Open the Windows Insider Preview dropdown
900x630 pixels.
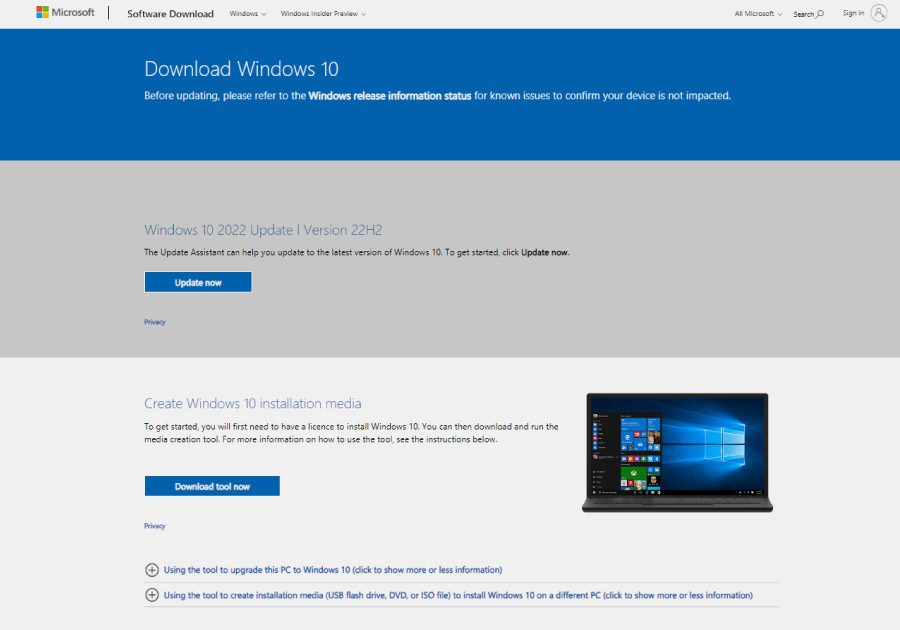pyautogui.click(x=320, y=14)
